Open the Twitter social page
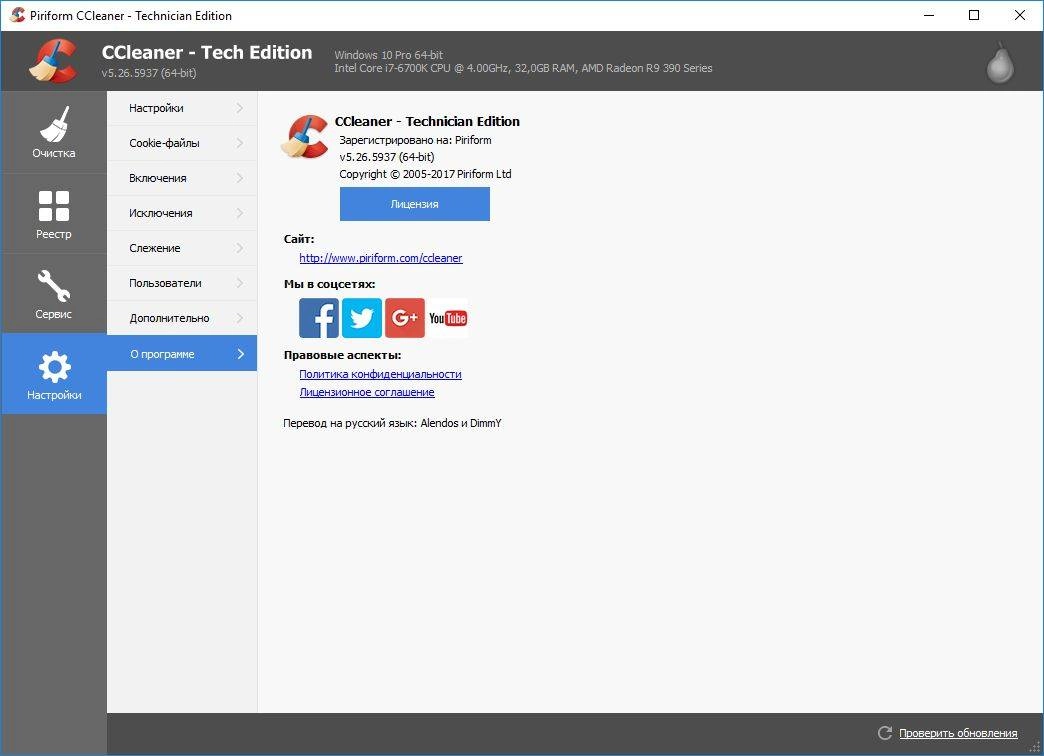1044x756 pixels. 362,318
